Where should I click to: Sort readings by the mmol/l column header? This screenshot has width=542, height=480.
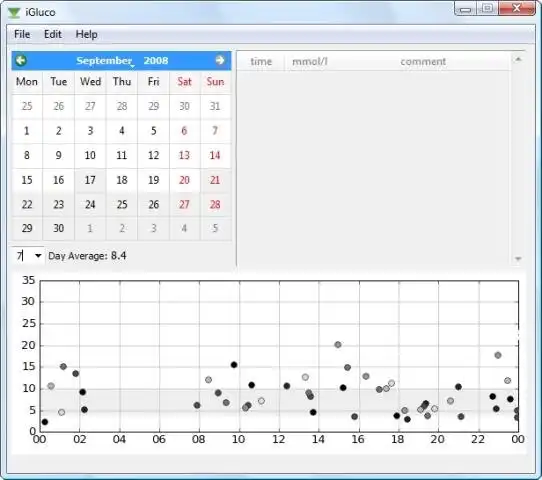(310, 62)
